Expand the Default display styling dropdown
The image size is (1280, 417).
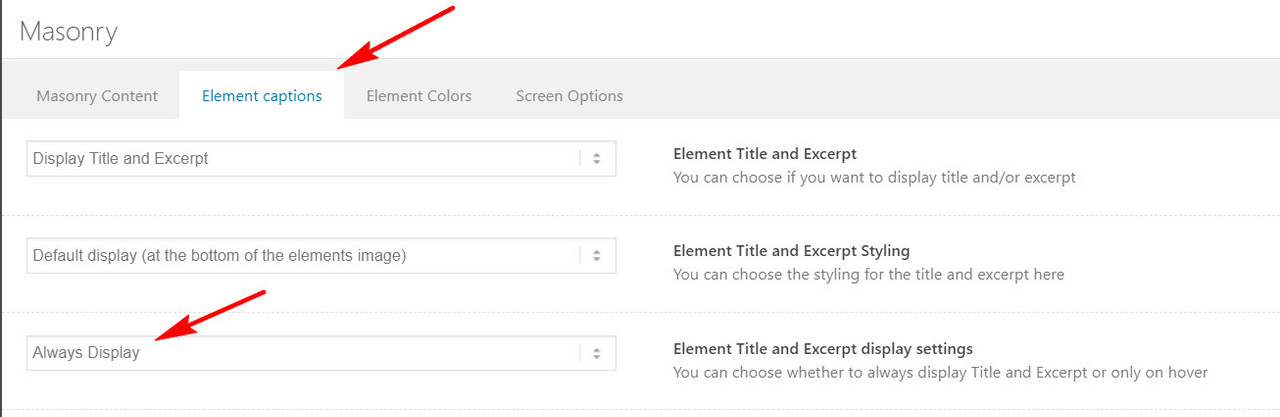pyautogui.click(x=321, y=255)
